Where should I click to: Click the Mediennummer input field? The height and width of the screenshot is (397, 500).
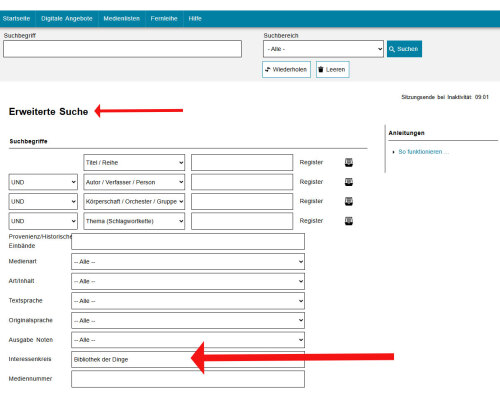(188, 379)
